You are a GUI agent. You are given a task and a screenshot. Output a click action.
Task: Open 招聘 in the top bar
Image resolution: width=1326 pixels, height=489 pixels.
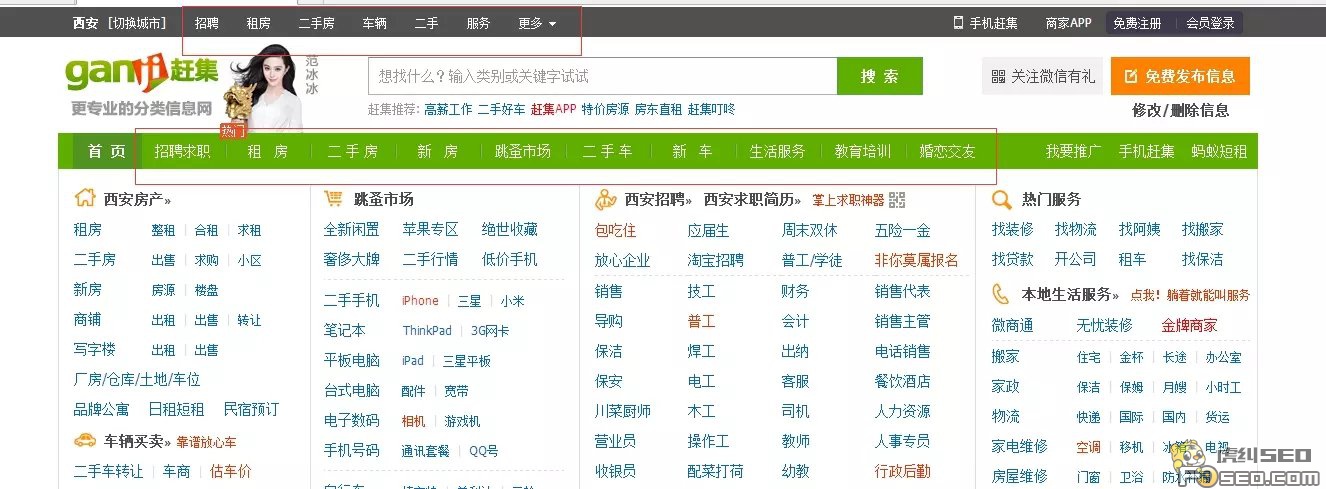207,23
